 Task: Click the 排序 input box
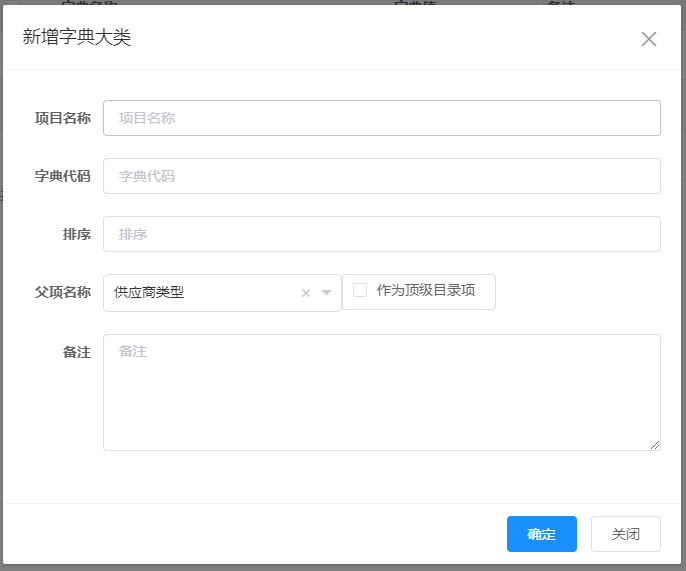pos(382,234)
